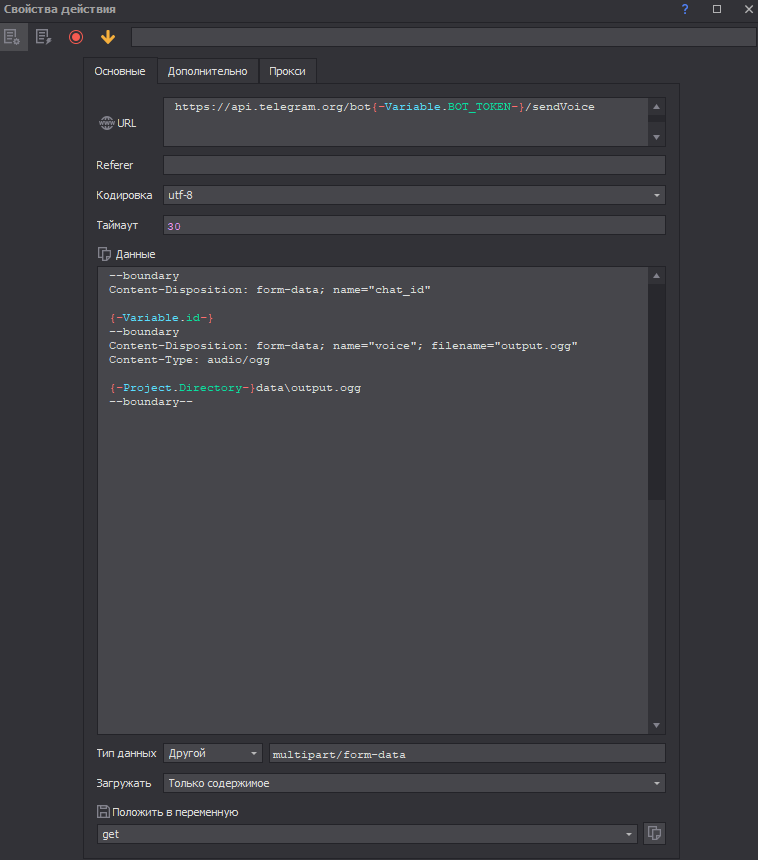
Task: Click the copy button next to get variable
Action: pyautogui.click(x=654, y=833)
